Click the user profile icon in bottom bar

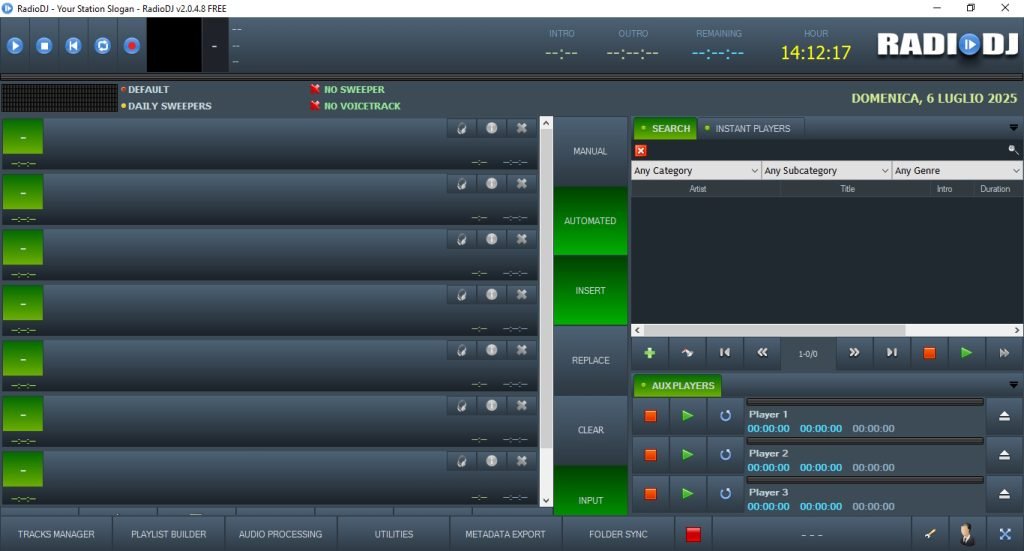click(967, 534)
